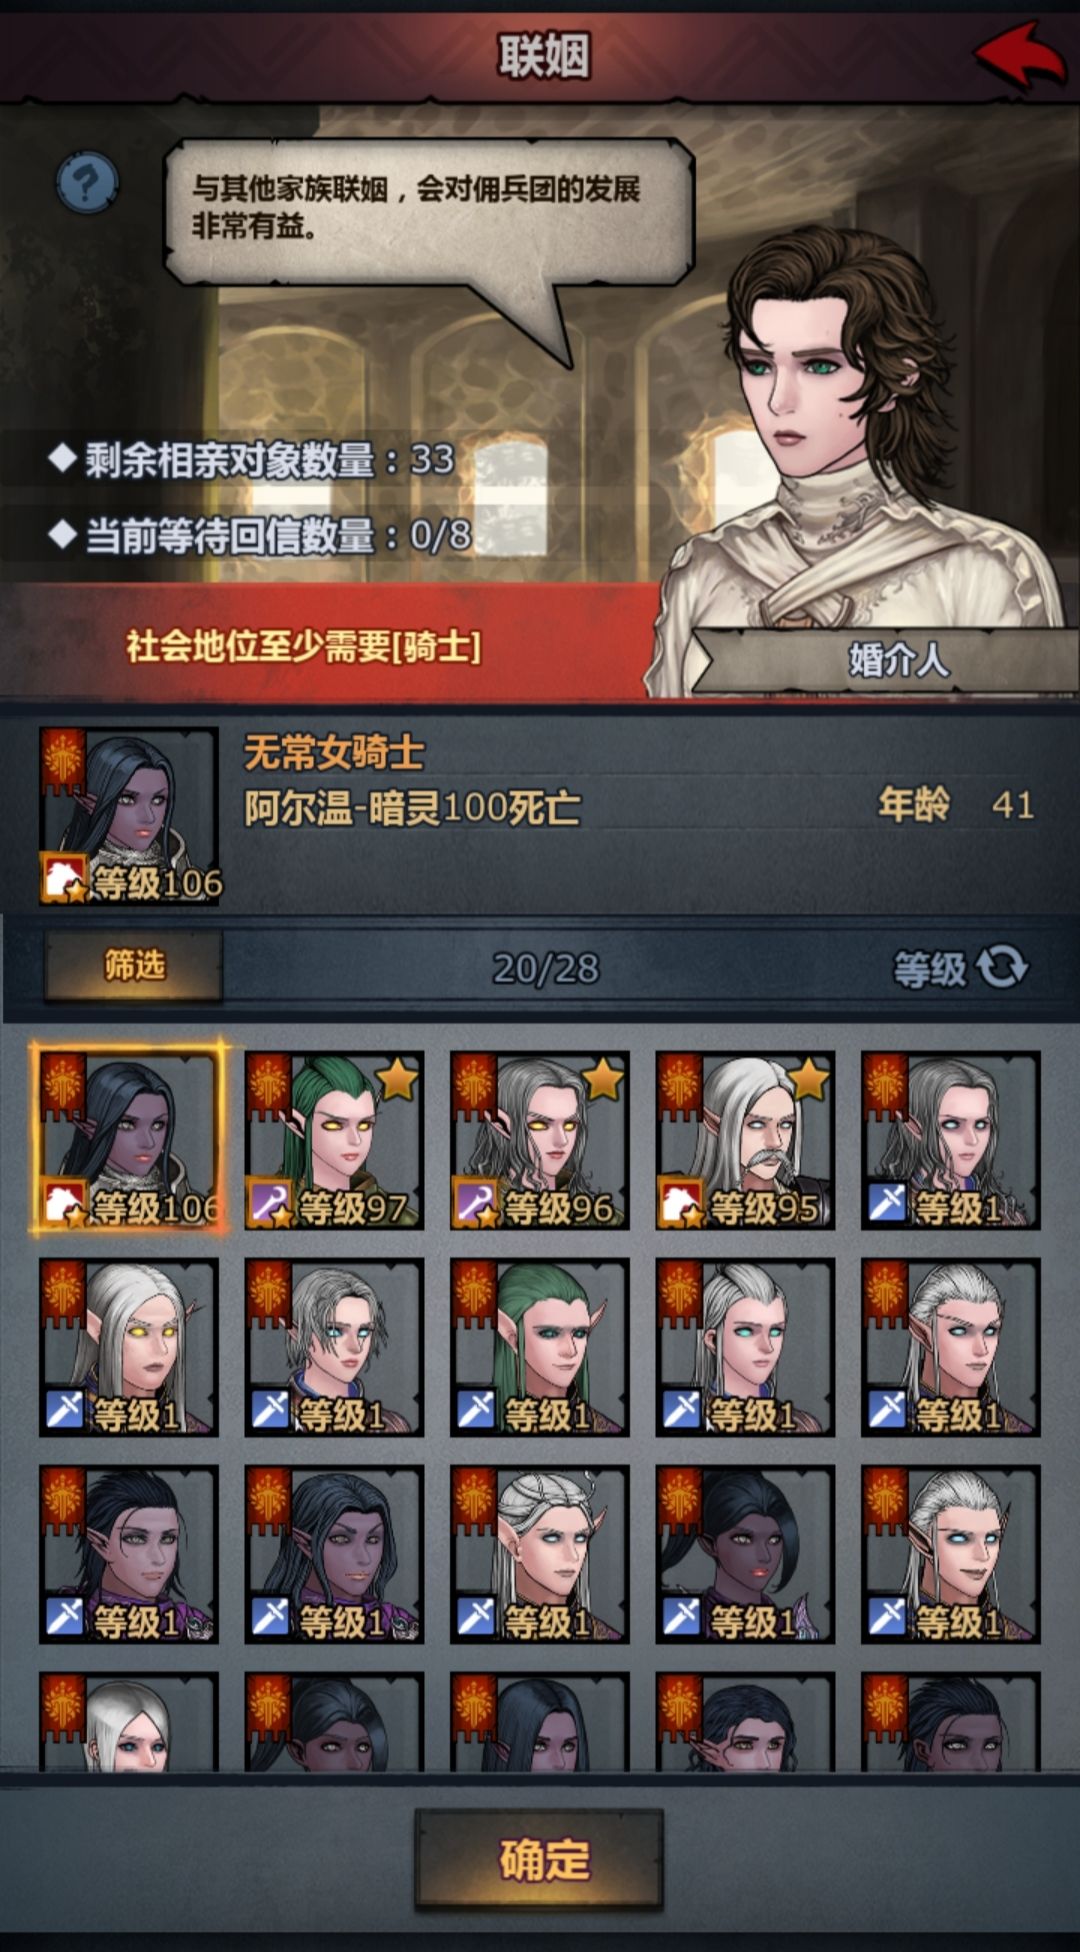Select the selected level 106 dark elf portrait

pos(128,1140)
